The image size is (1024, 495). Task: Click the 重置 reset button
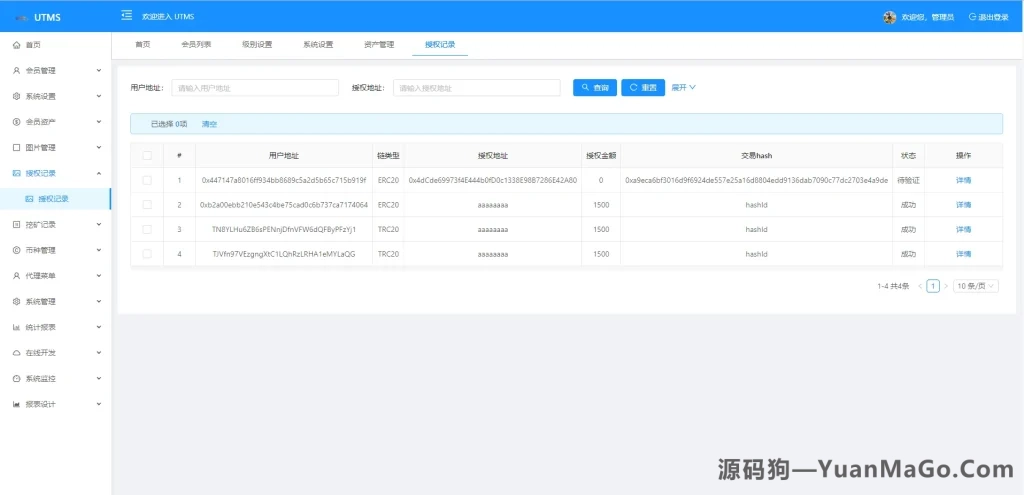tap(643, 88)
